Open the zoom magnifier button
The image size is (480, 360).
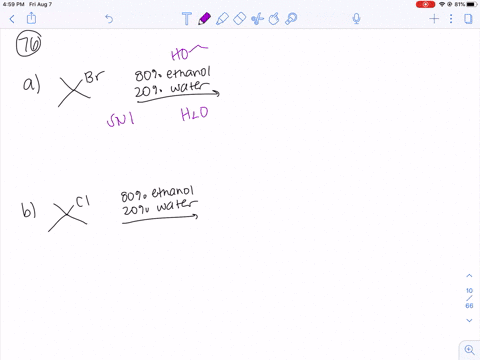click(470, 350)
